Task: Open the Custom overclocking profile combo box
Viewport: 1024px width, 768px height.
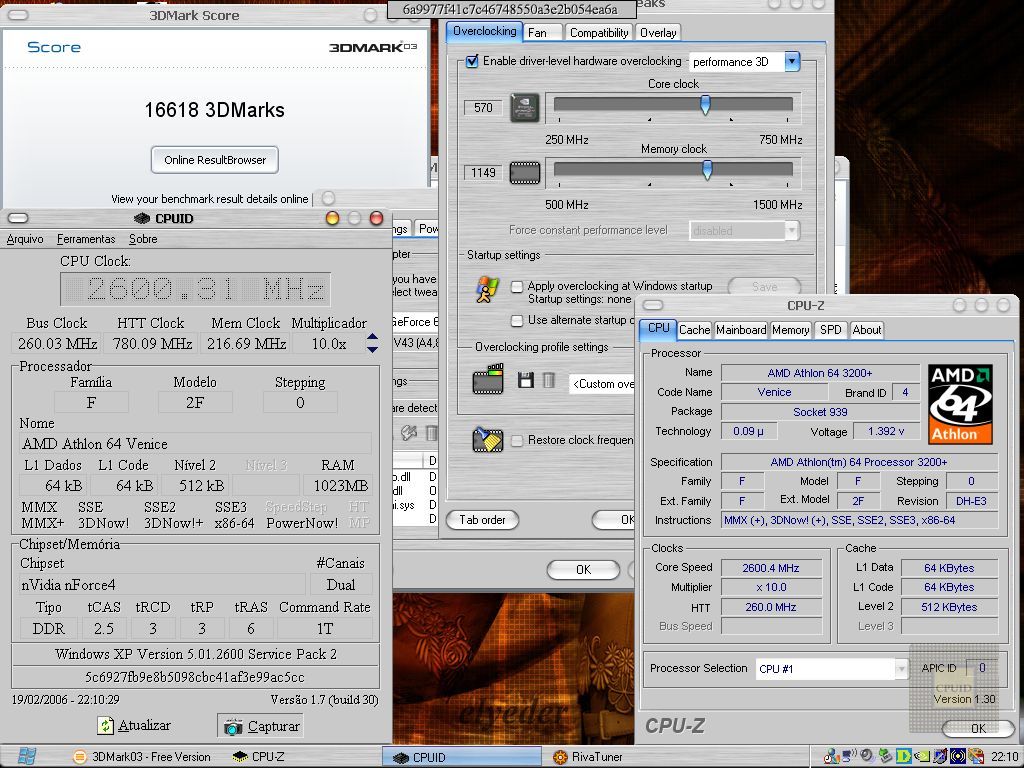Action: [601, 384]
